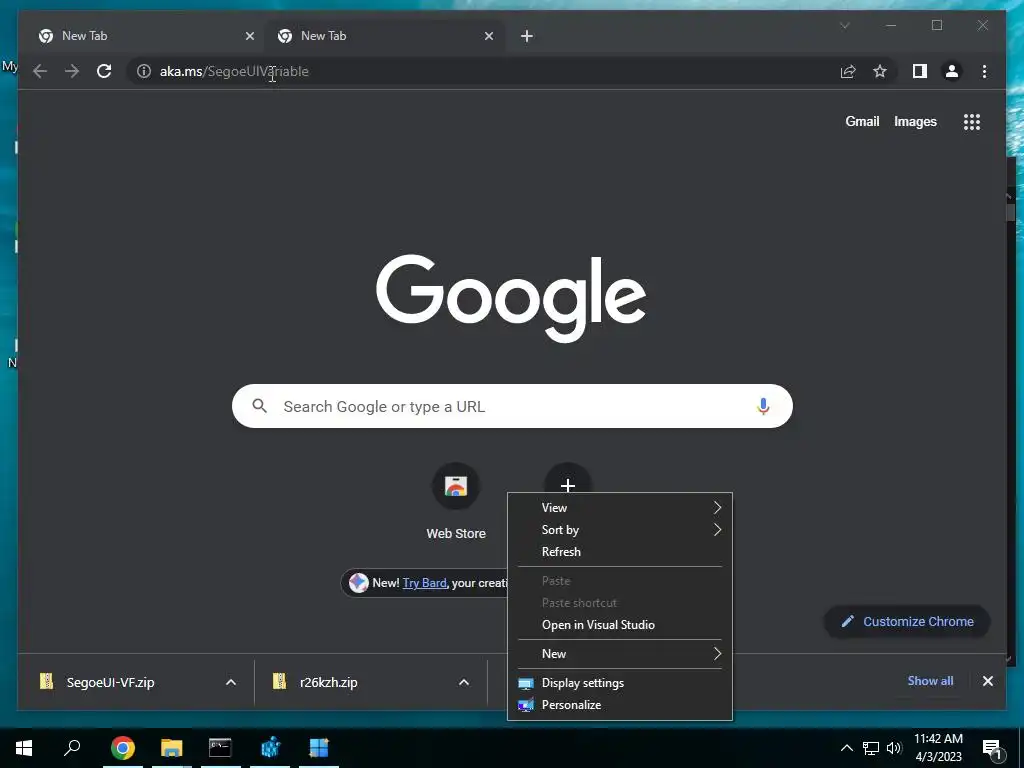The height and width of the screenshot is (768, 1024).
Task: Open the Images link
Action: click(915, 121)
